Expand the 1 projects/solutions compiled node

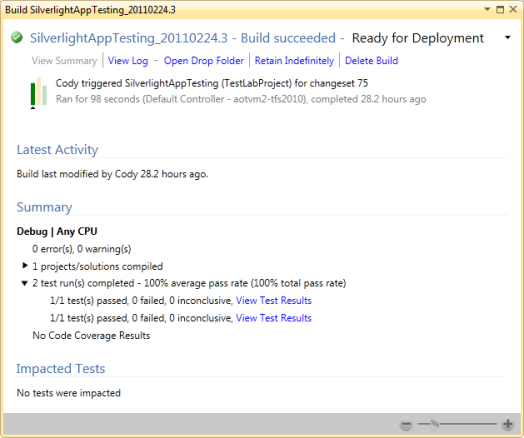[25, 266]
